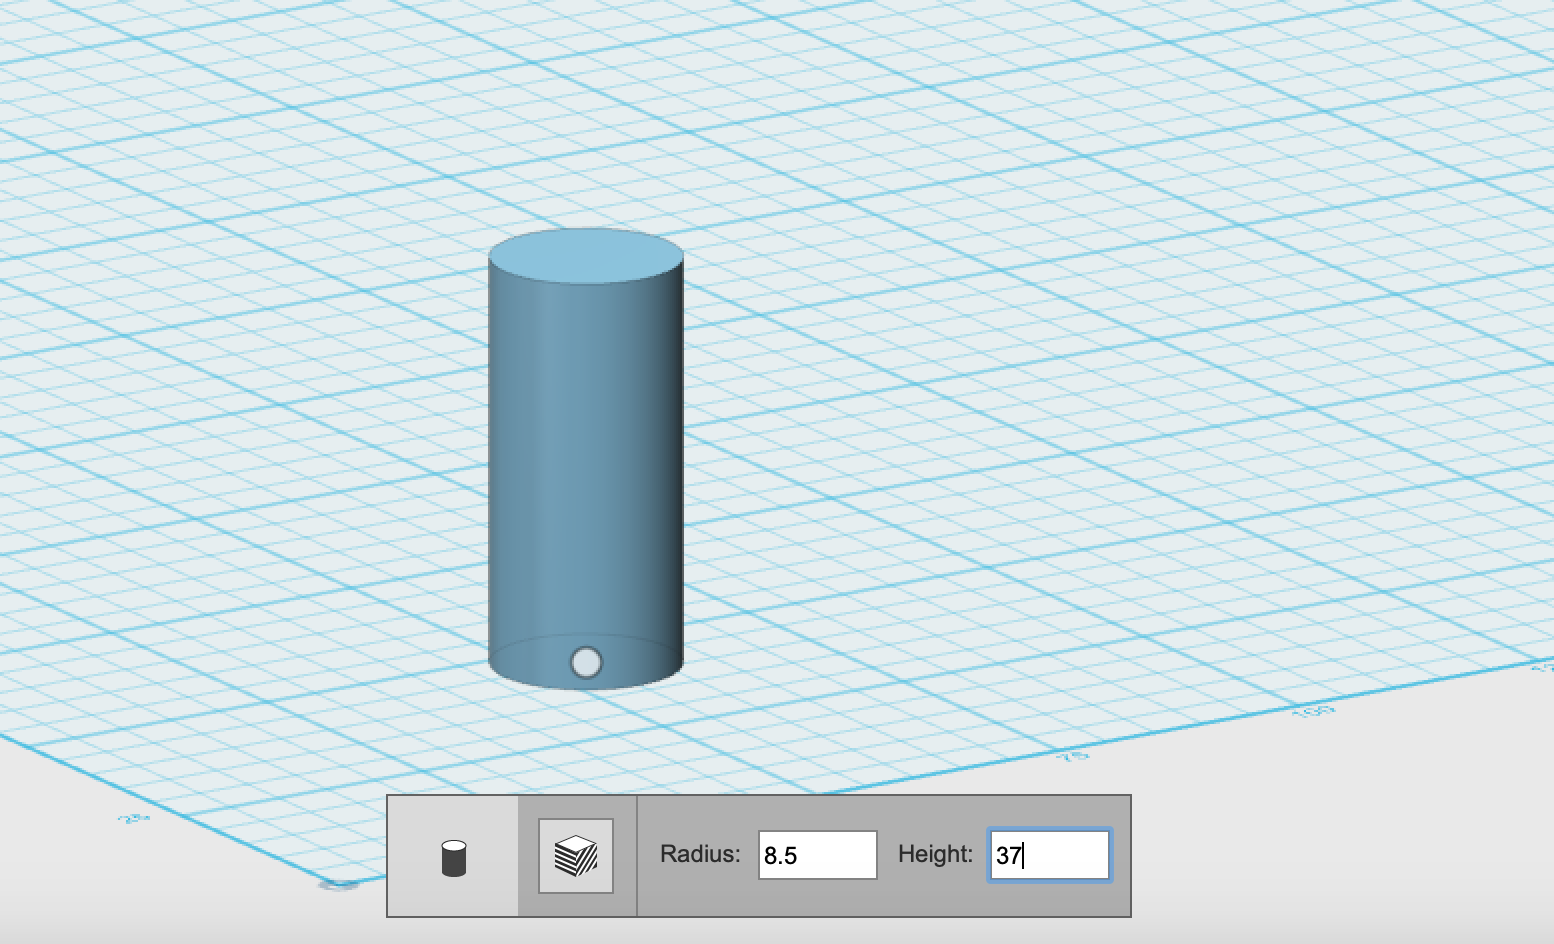Click the Radius label text
1554x944 pixels.
tap(700, 854)
